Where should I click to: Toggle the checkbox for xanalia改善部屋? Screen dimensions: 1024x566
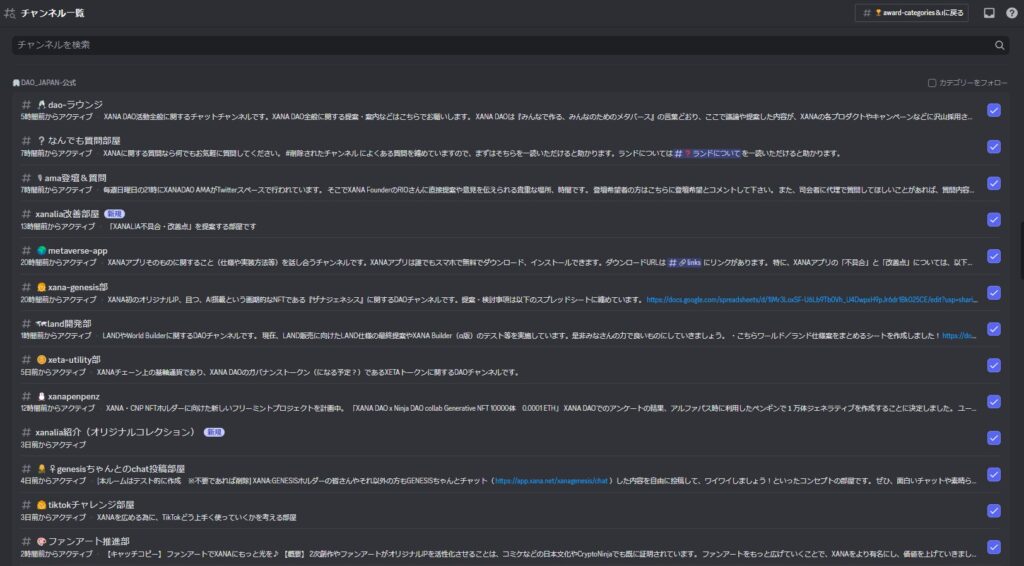(993, 220)
